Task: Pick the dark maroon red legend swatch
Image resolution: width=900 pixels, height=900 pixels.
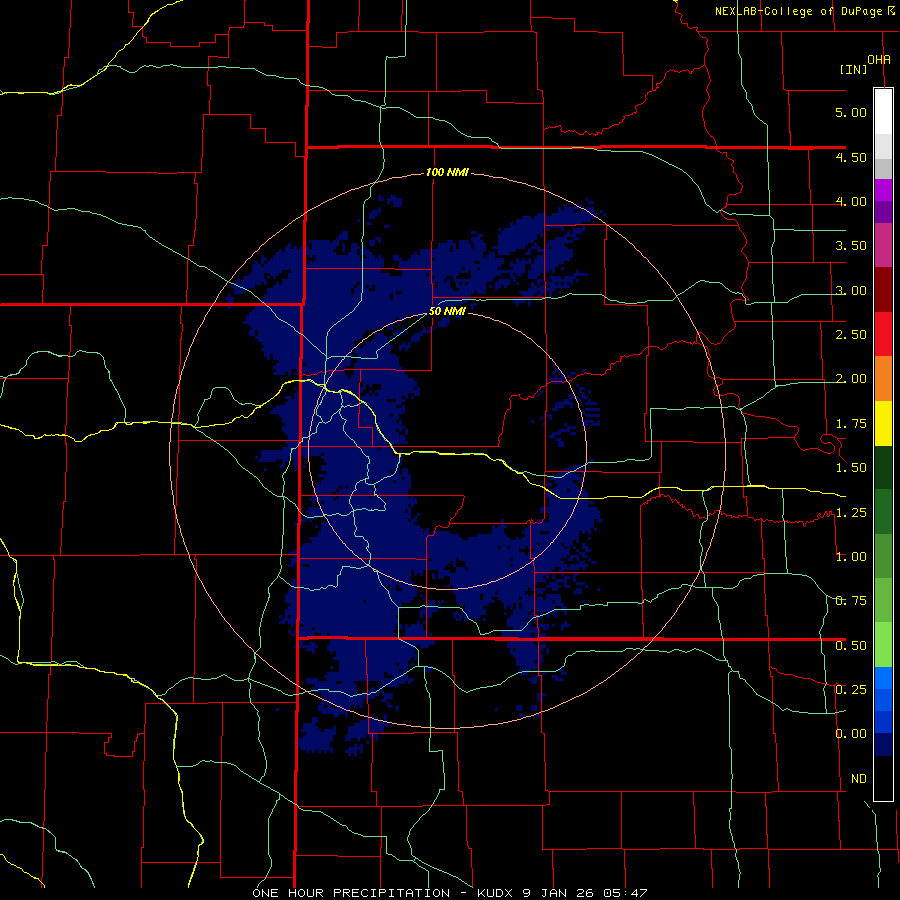Action: (x=883, y=289)
